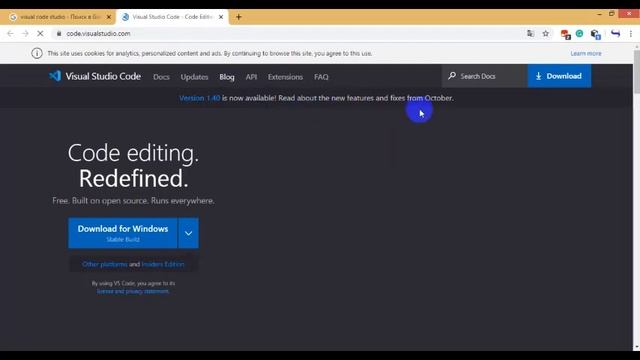Open the dark extension icon with badge
Screen dimensions: 640x360
coord(596,34)
